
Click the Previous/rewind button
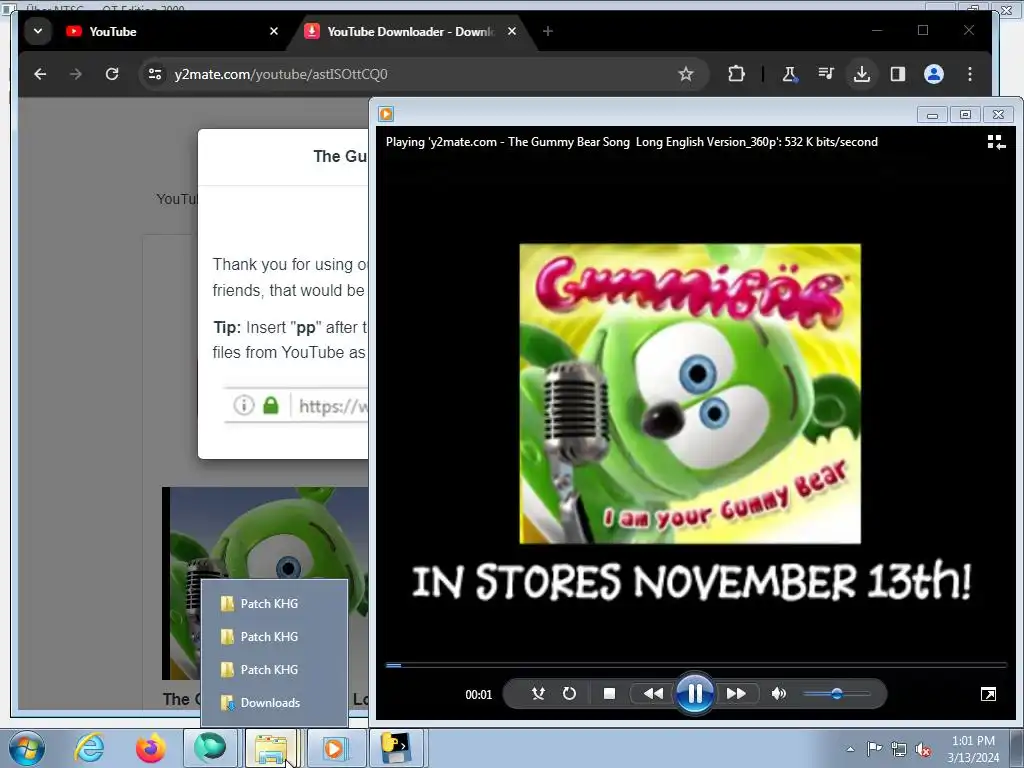point(653,694)
